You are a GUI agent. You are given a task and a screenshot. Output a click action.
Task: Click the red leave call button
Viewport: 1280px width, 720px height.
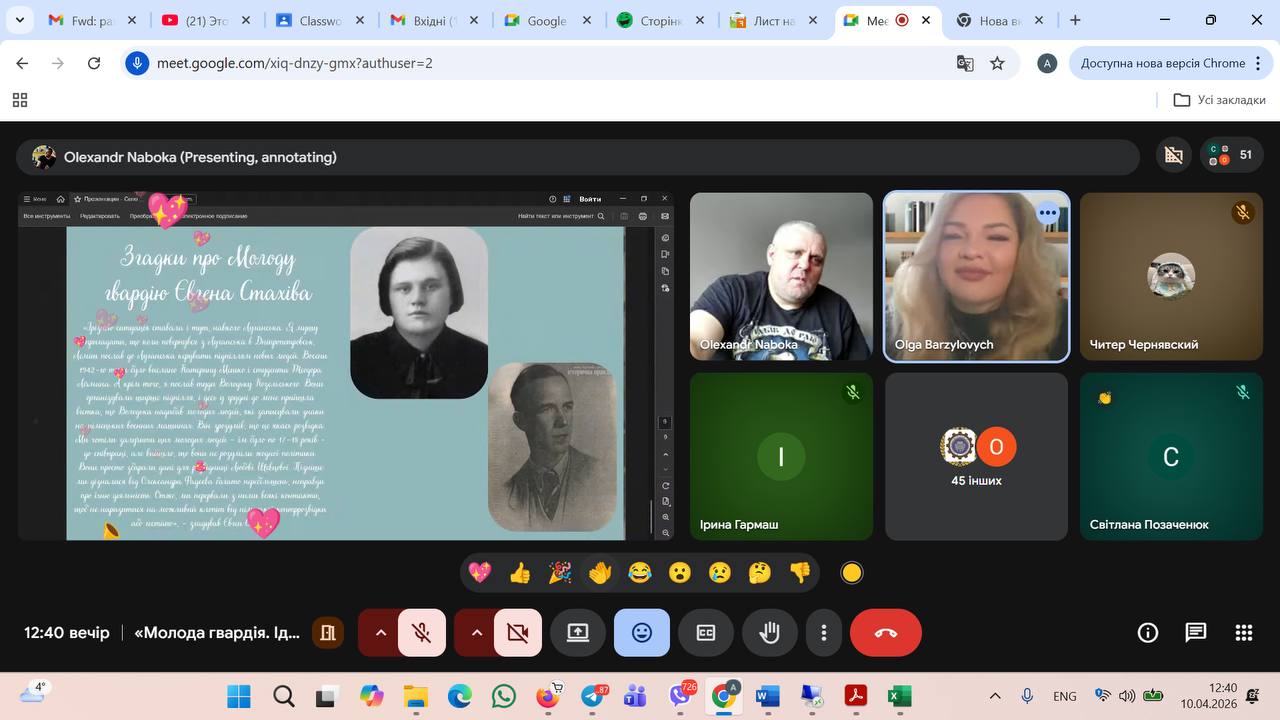click(x=885, y=633)
